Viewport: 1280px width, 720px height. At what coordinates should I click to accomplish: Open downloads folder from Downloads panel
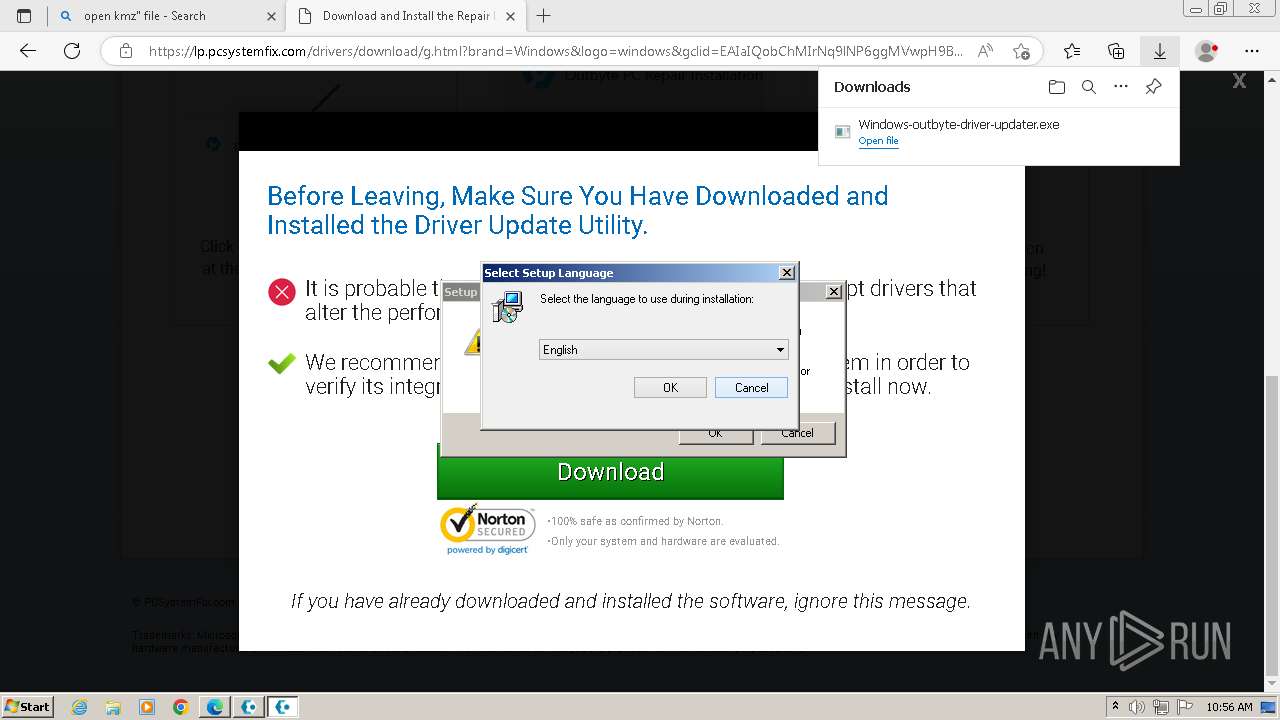(1057, 87)
